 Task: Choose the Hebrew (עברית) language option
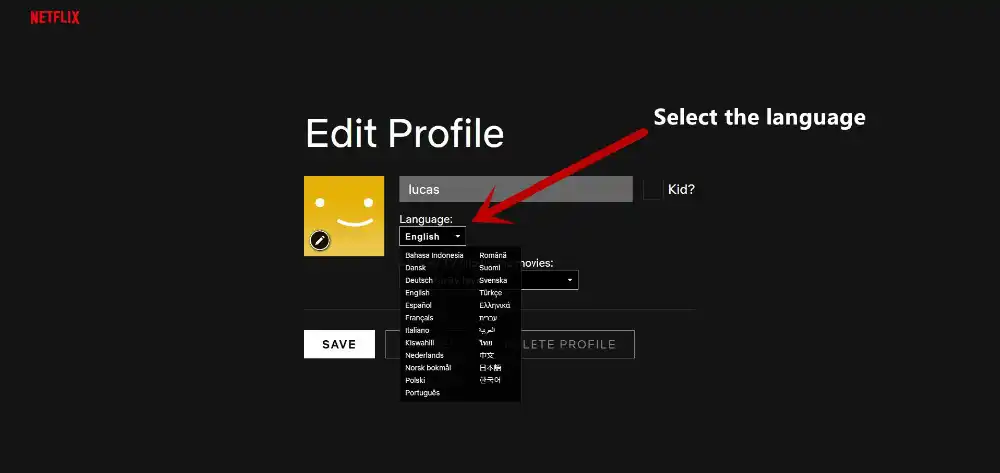tap(488, 317)
